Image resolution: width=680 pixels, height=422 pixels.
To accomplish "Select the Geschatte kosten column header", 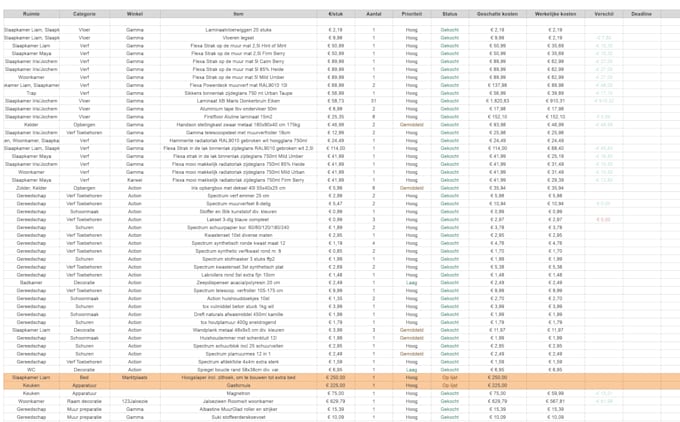I will tap(497, 14).
